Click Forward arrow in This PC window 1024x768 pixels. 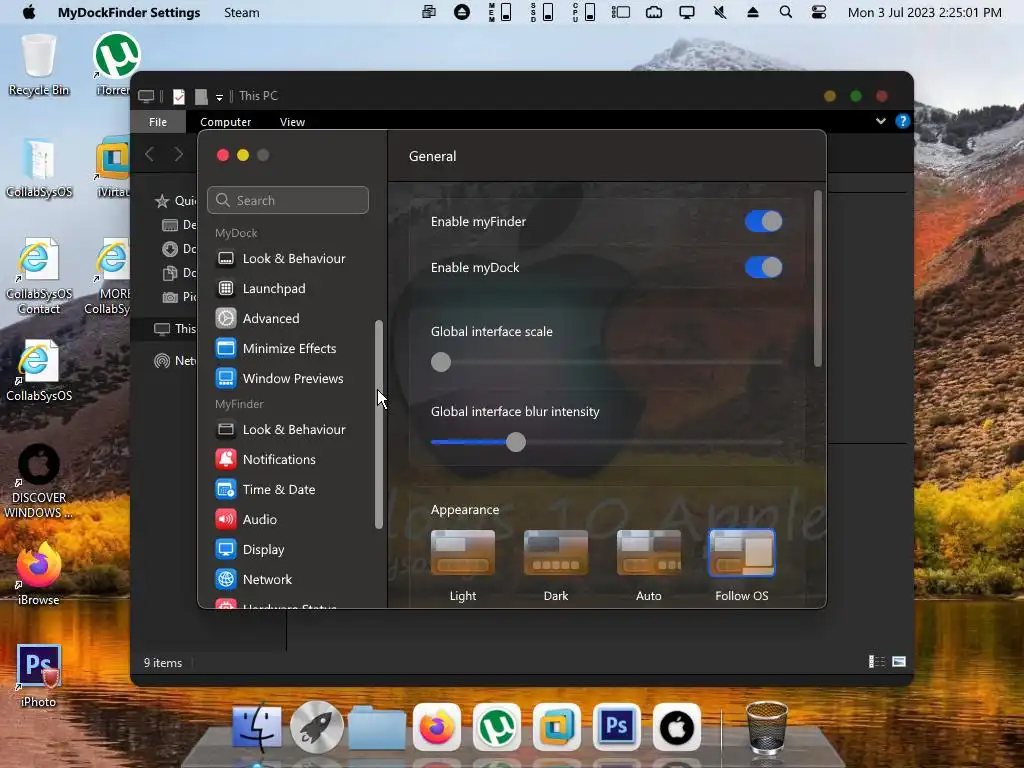coord(178,154)
